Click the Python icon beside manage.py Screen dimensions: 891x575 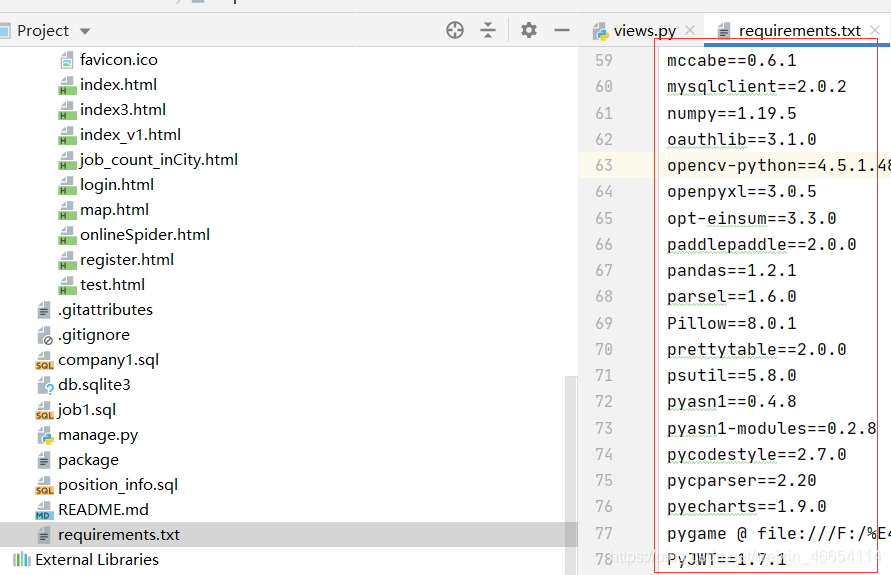[x=45, y=435]
